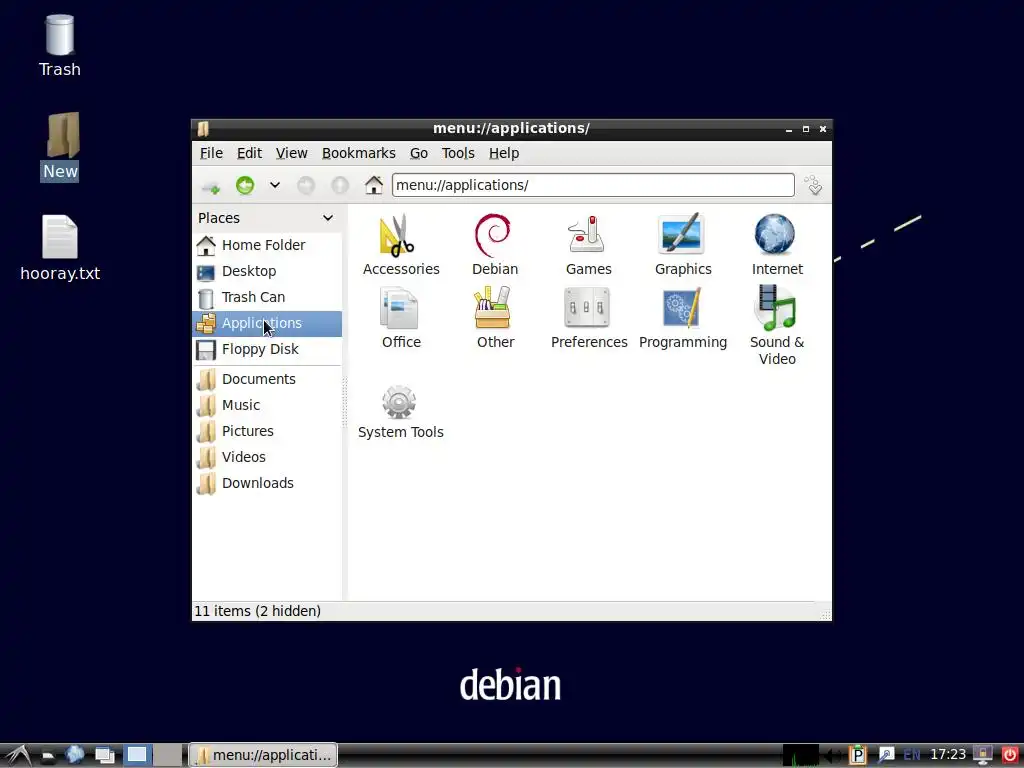Select Desktop in the Places list
Image resolution: width=1024 pixels, height=768 pixels.
(267, 271)
